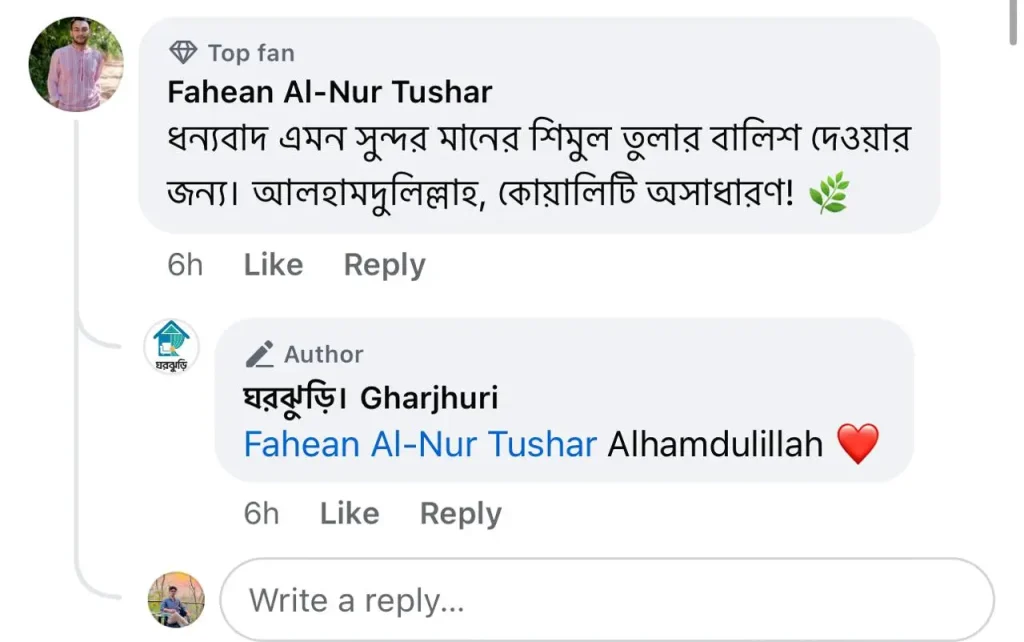Click the Top fan diamond badge icon
1024x642 pixels.
coord(183,52)
